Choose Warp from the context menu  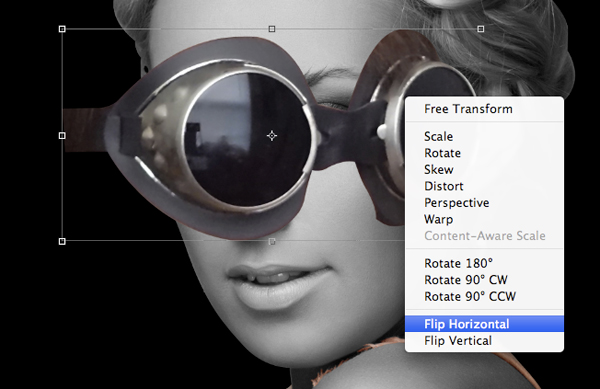click(484, 219)
